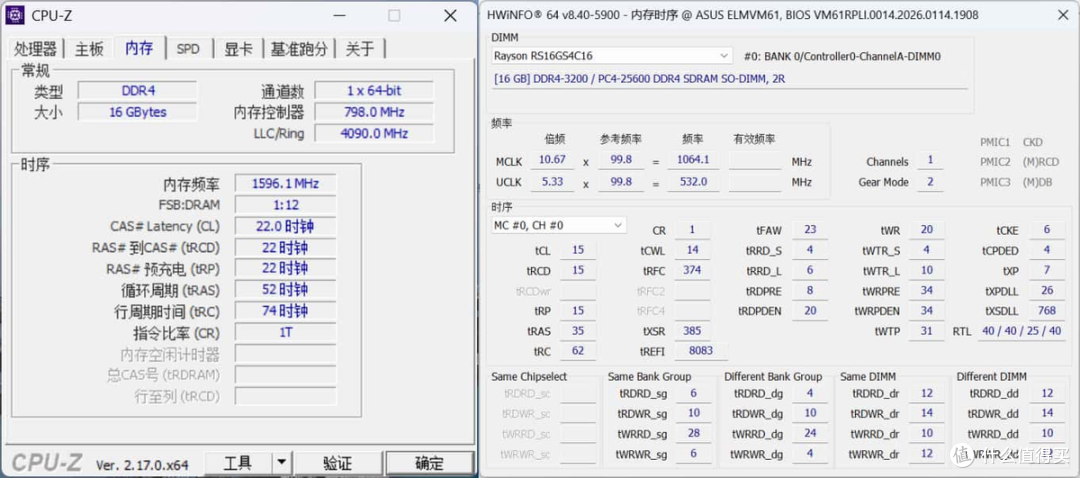Open the SPD tab in CPU-Z
Viewport: 1080px width, 478px height.
[188, 49]
